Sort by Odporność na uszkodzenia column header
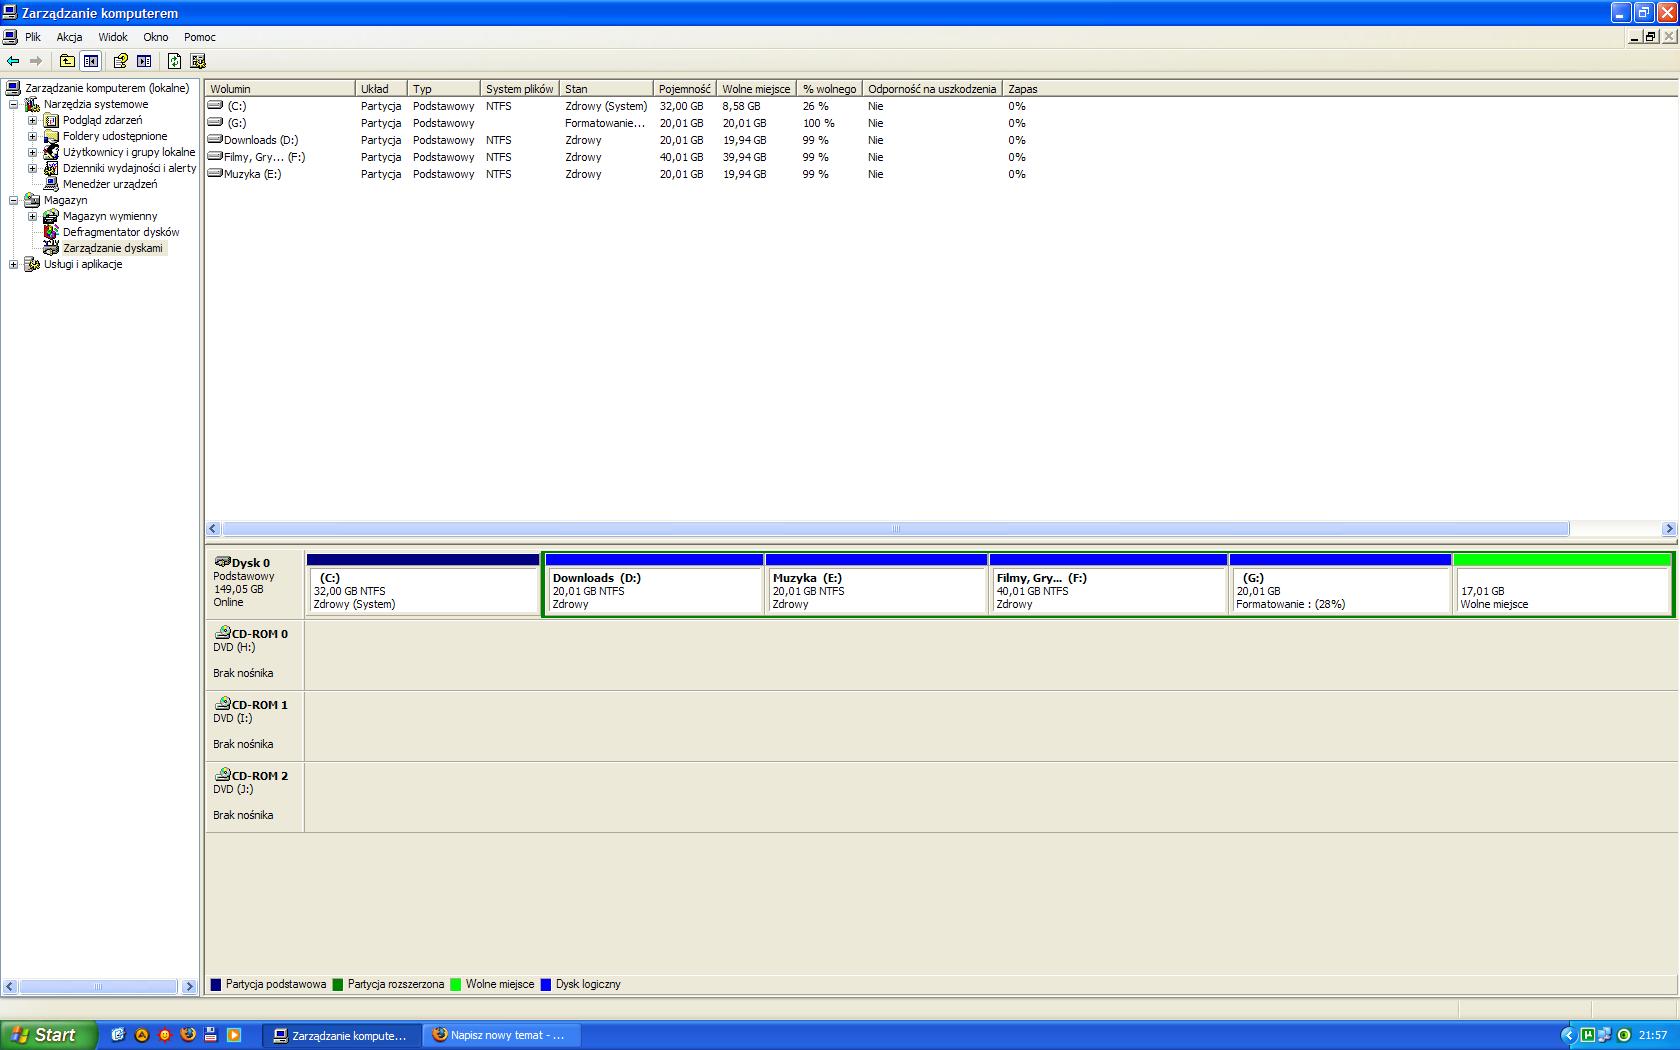This screenshot has height=1050, width=1680. [932, 88]
